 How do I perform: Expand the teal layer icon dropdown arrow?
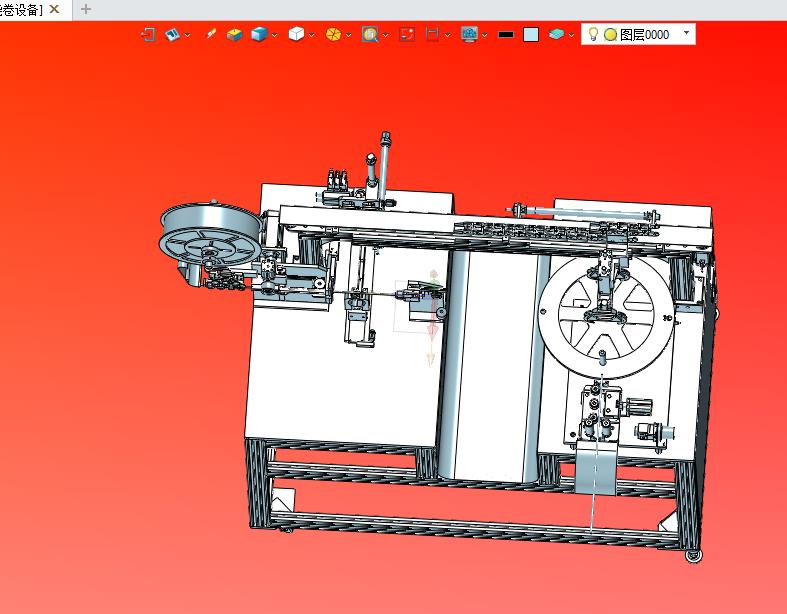click(x=571, y=35)
